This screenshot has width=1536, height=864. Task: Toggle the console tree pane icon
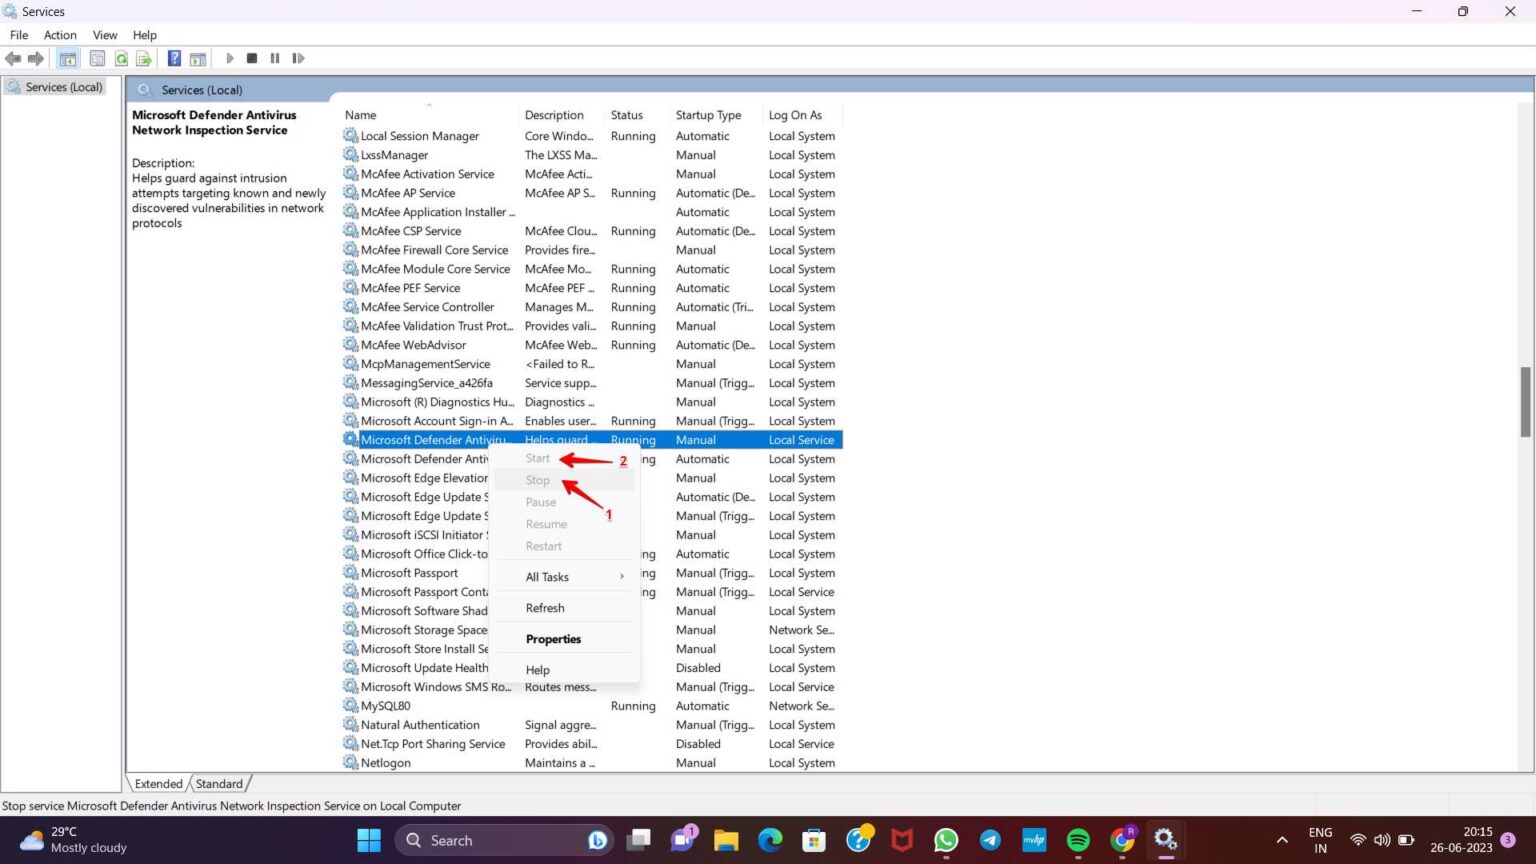pos(67,57)
